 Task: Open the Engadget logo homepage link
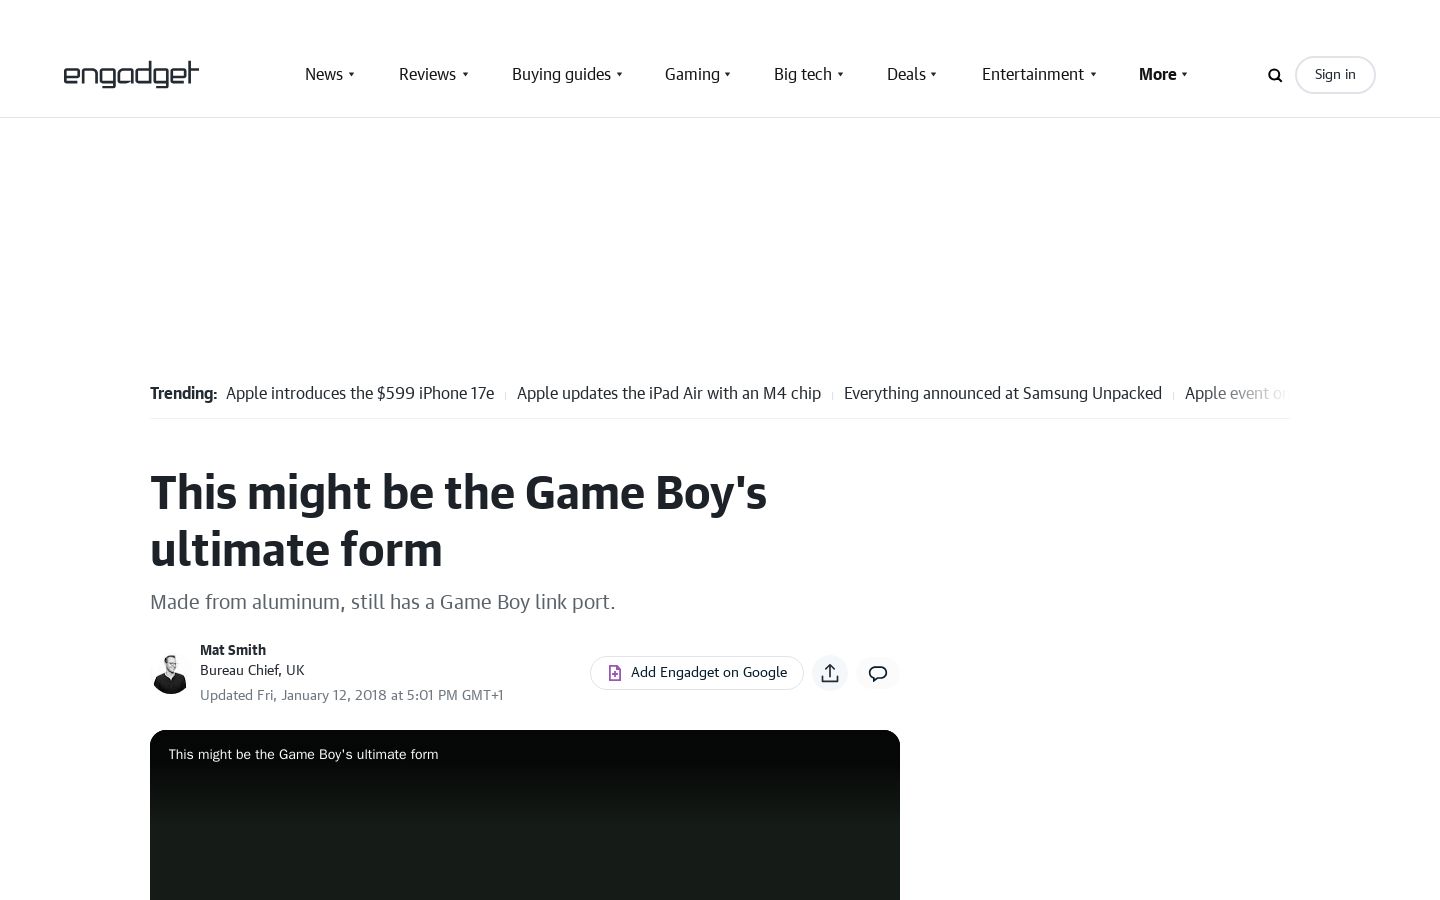click(131, 75)
